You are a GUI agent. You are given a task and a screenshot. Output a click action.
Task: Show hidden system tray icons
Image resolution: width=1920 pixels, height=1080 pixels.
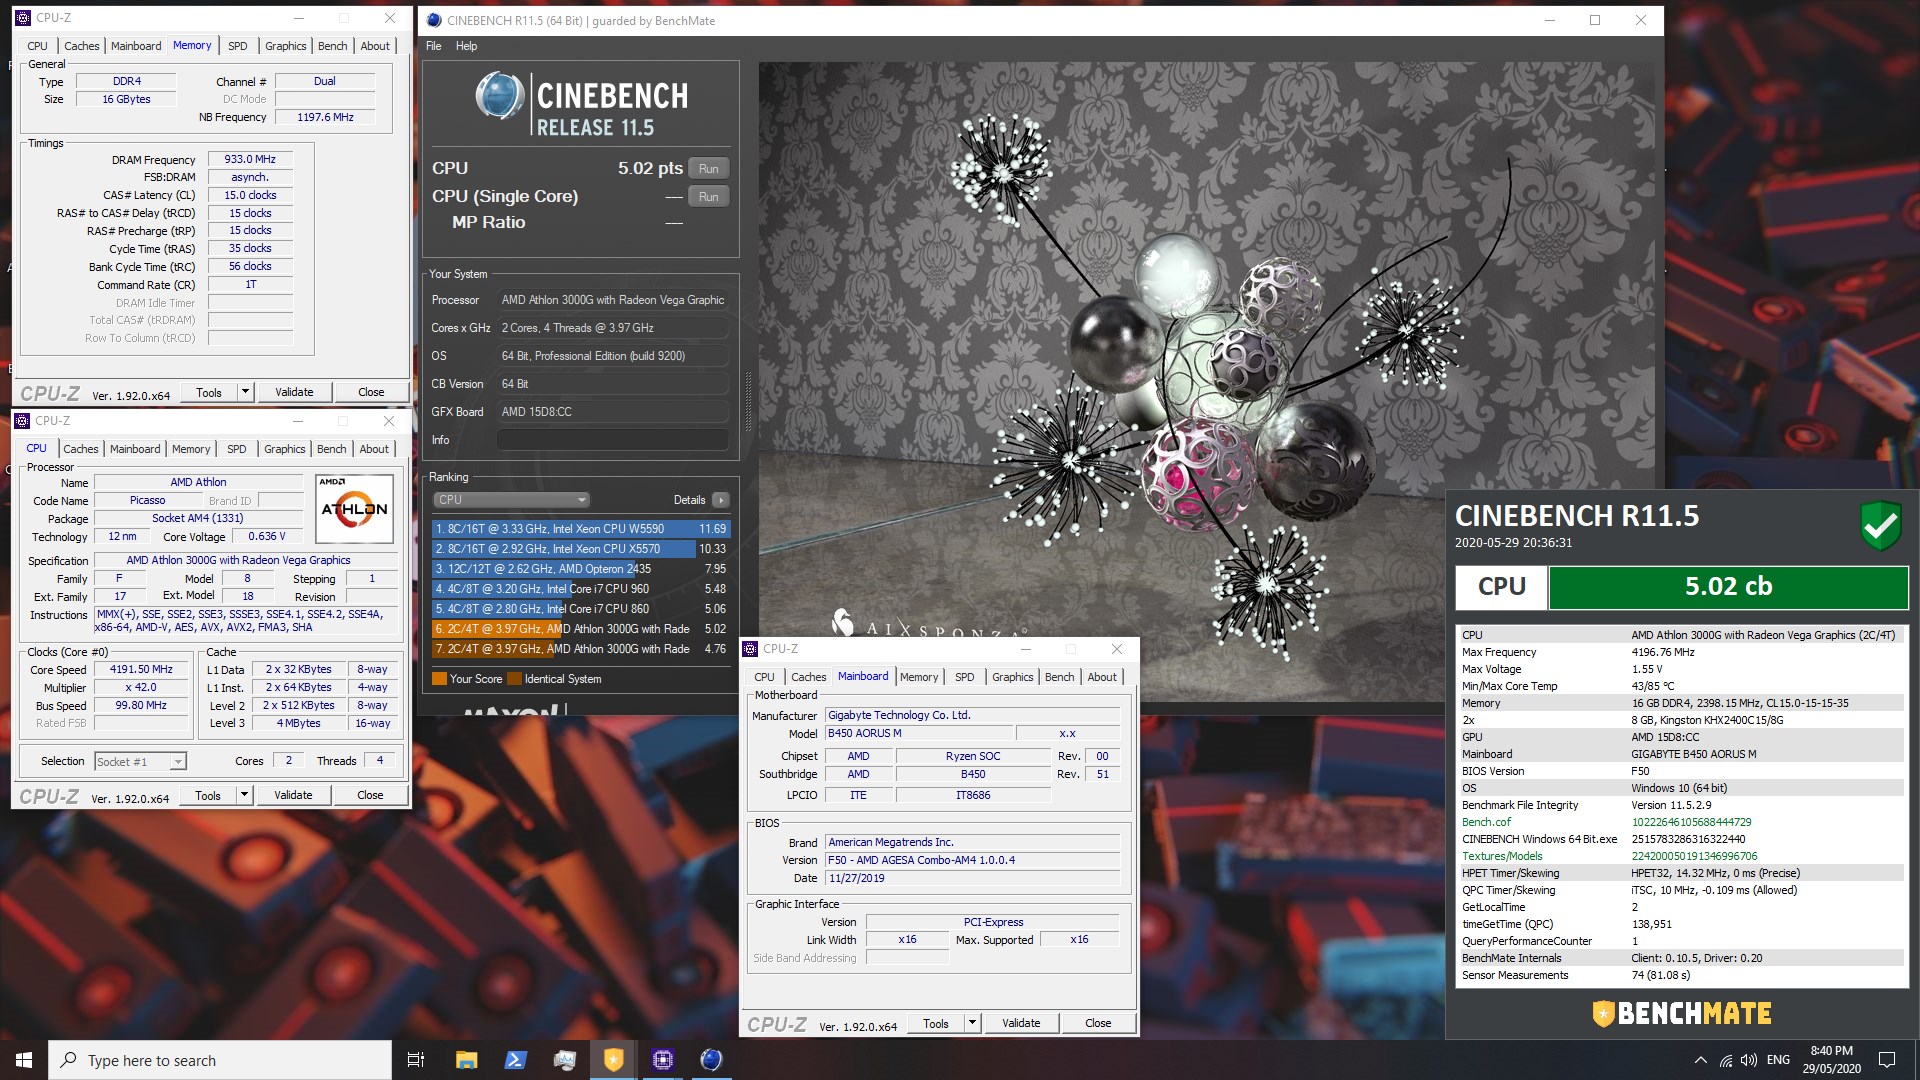point(1700,1060)
